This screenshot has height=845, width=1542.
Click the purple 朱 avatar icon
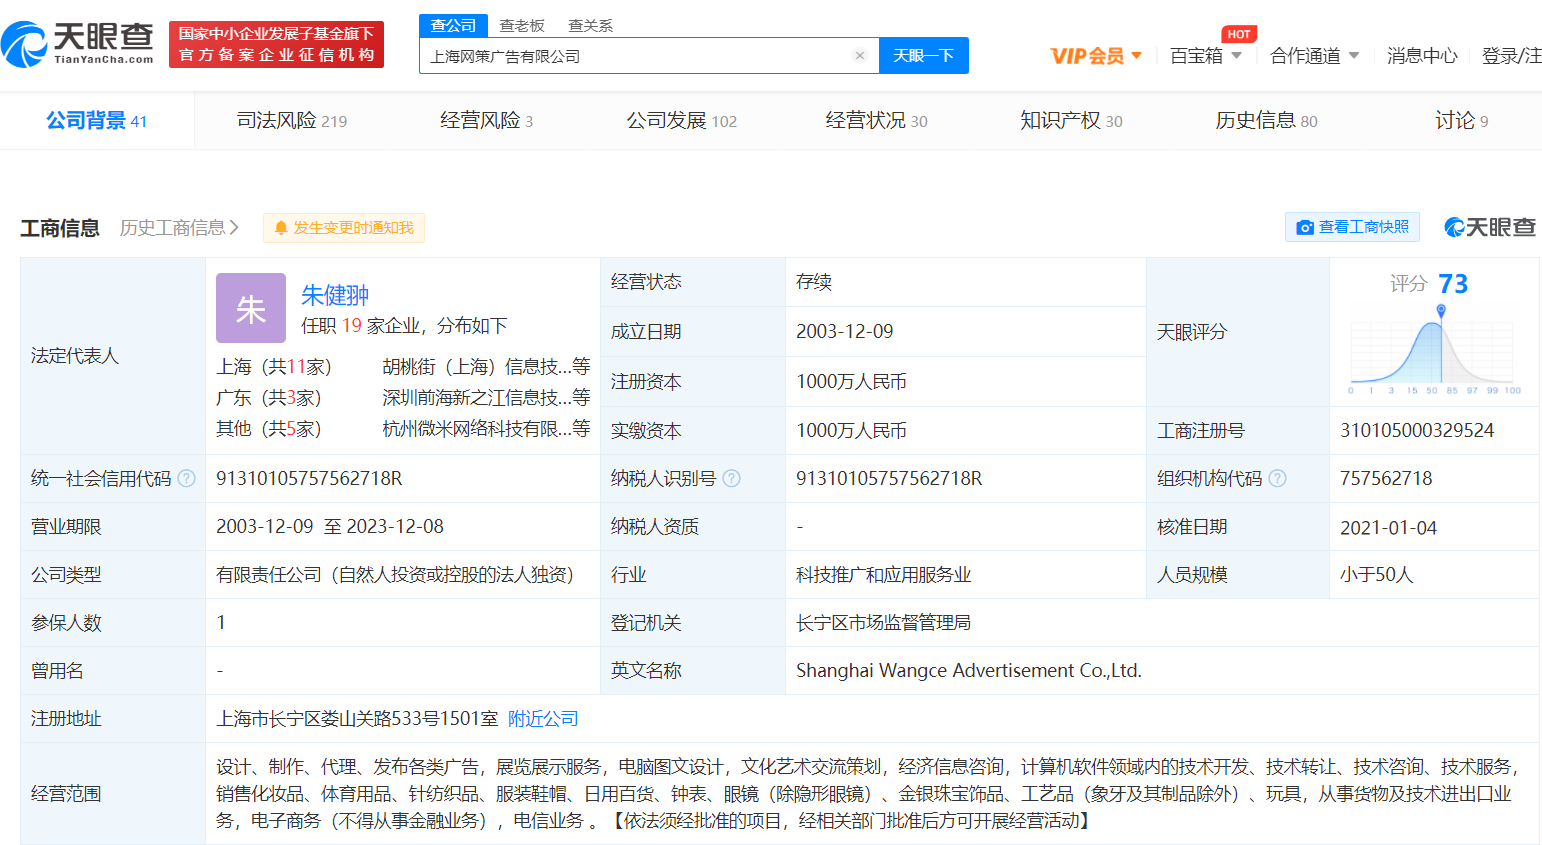coord(251,308)
